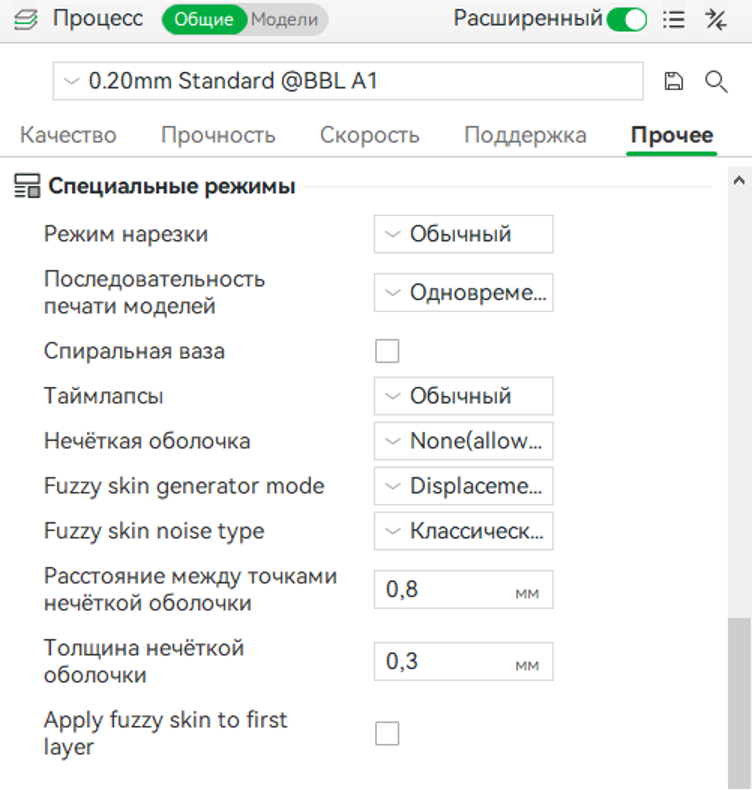Open the Поддержка tab

tap(525, 135)
